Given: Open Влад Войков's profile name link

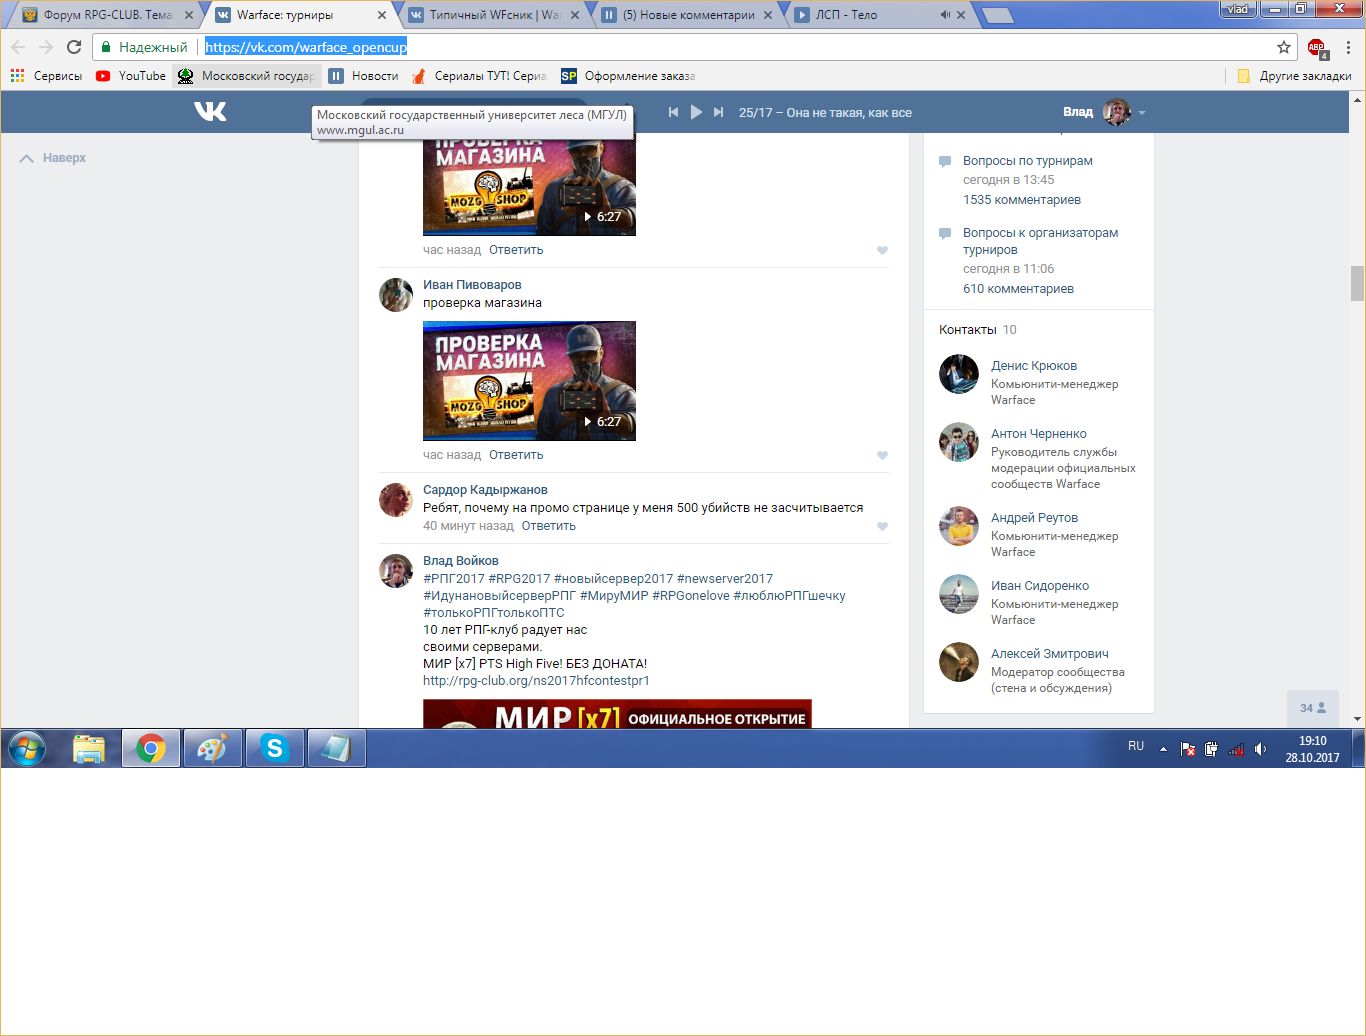Looking at the screenshot, I should pyautogui.click(x=460, y=561).
